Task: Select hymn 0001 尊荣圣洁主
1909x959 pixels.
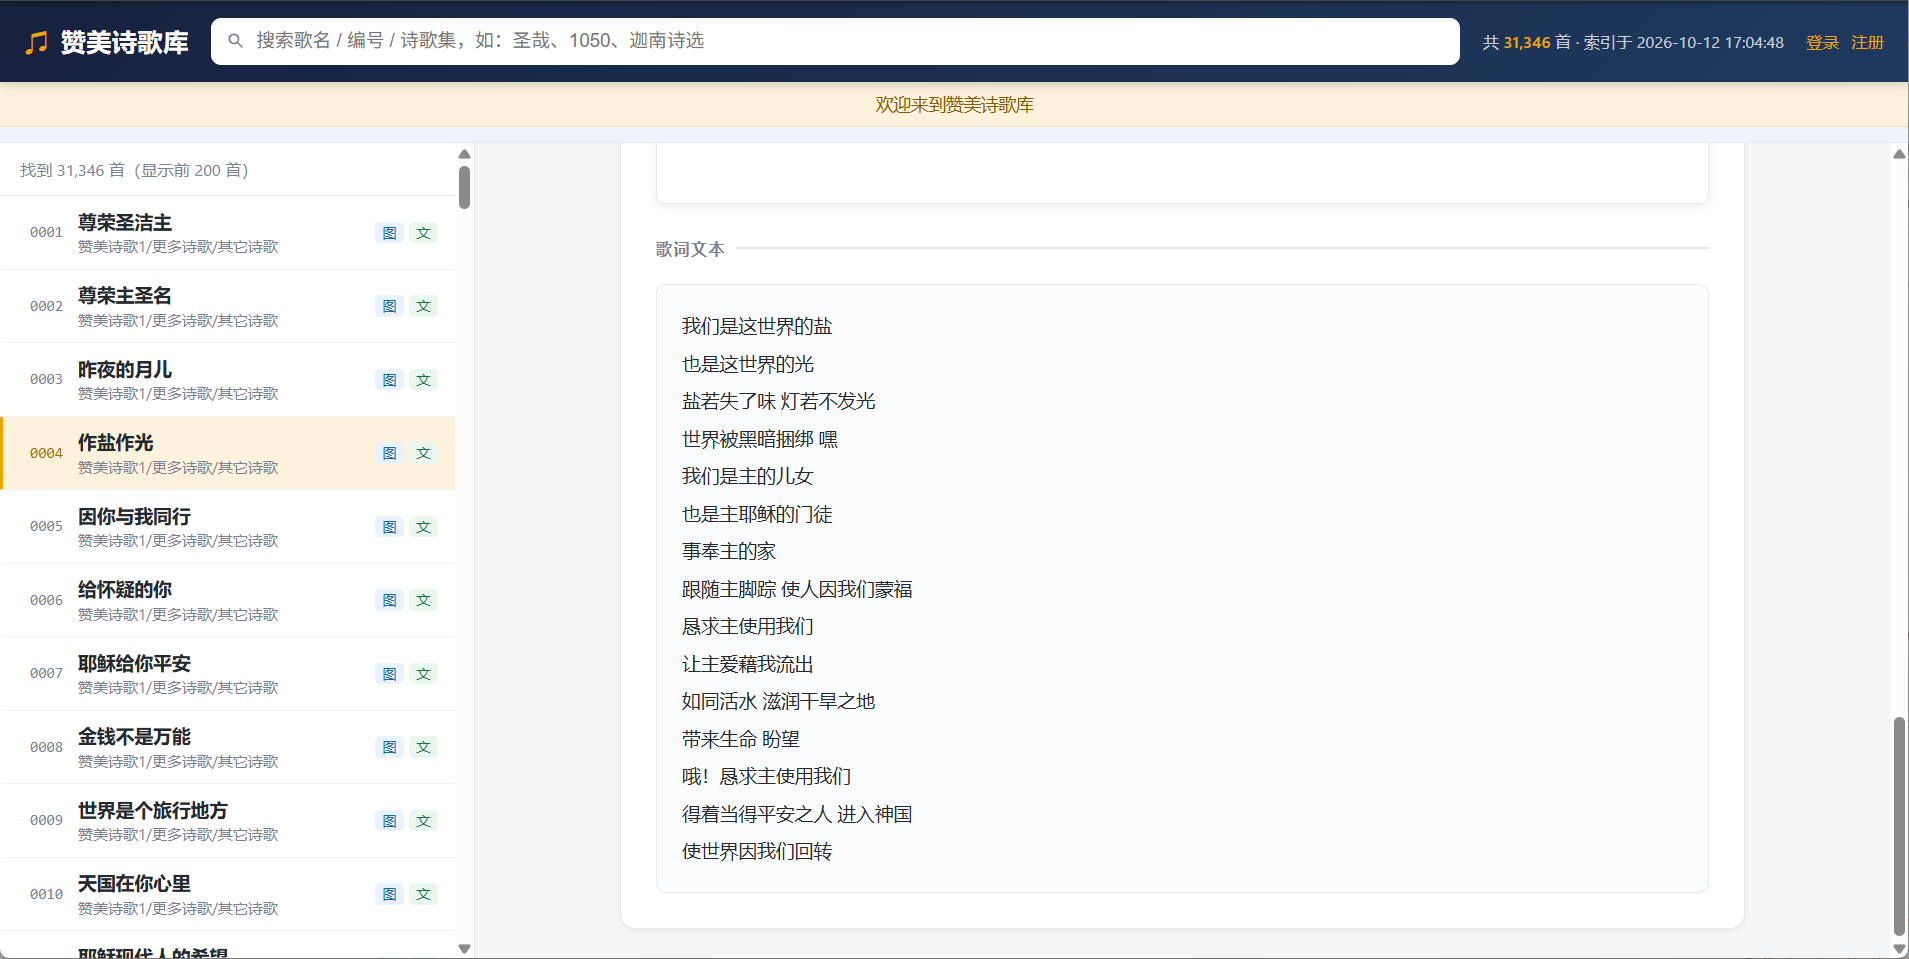Action: [x=228, y=233]
